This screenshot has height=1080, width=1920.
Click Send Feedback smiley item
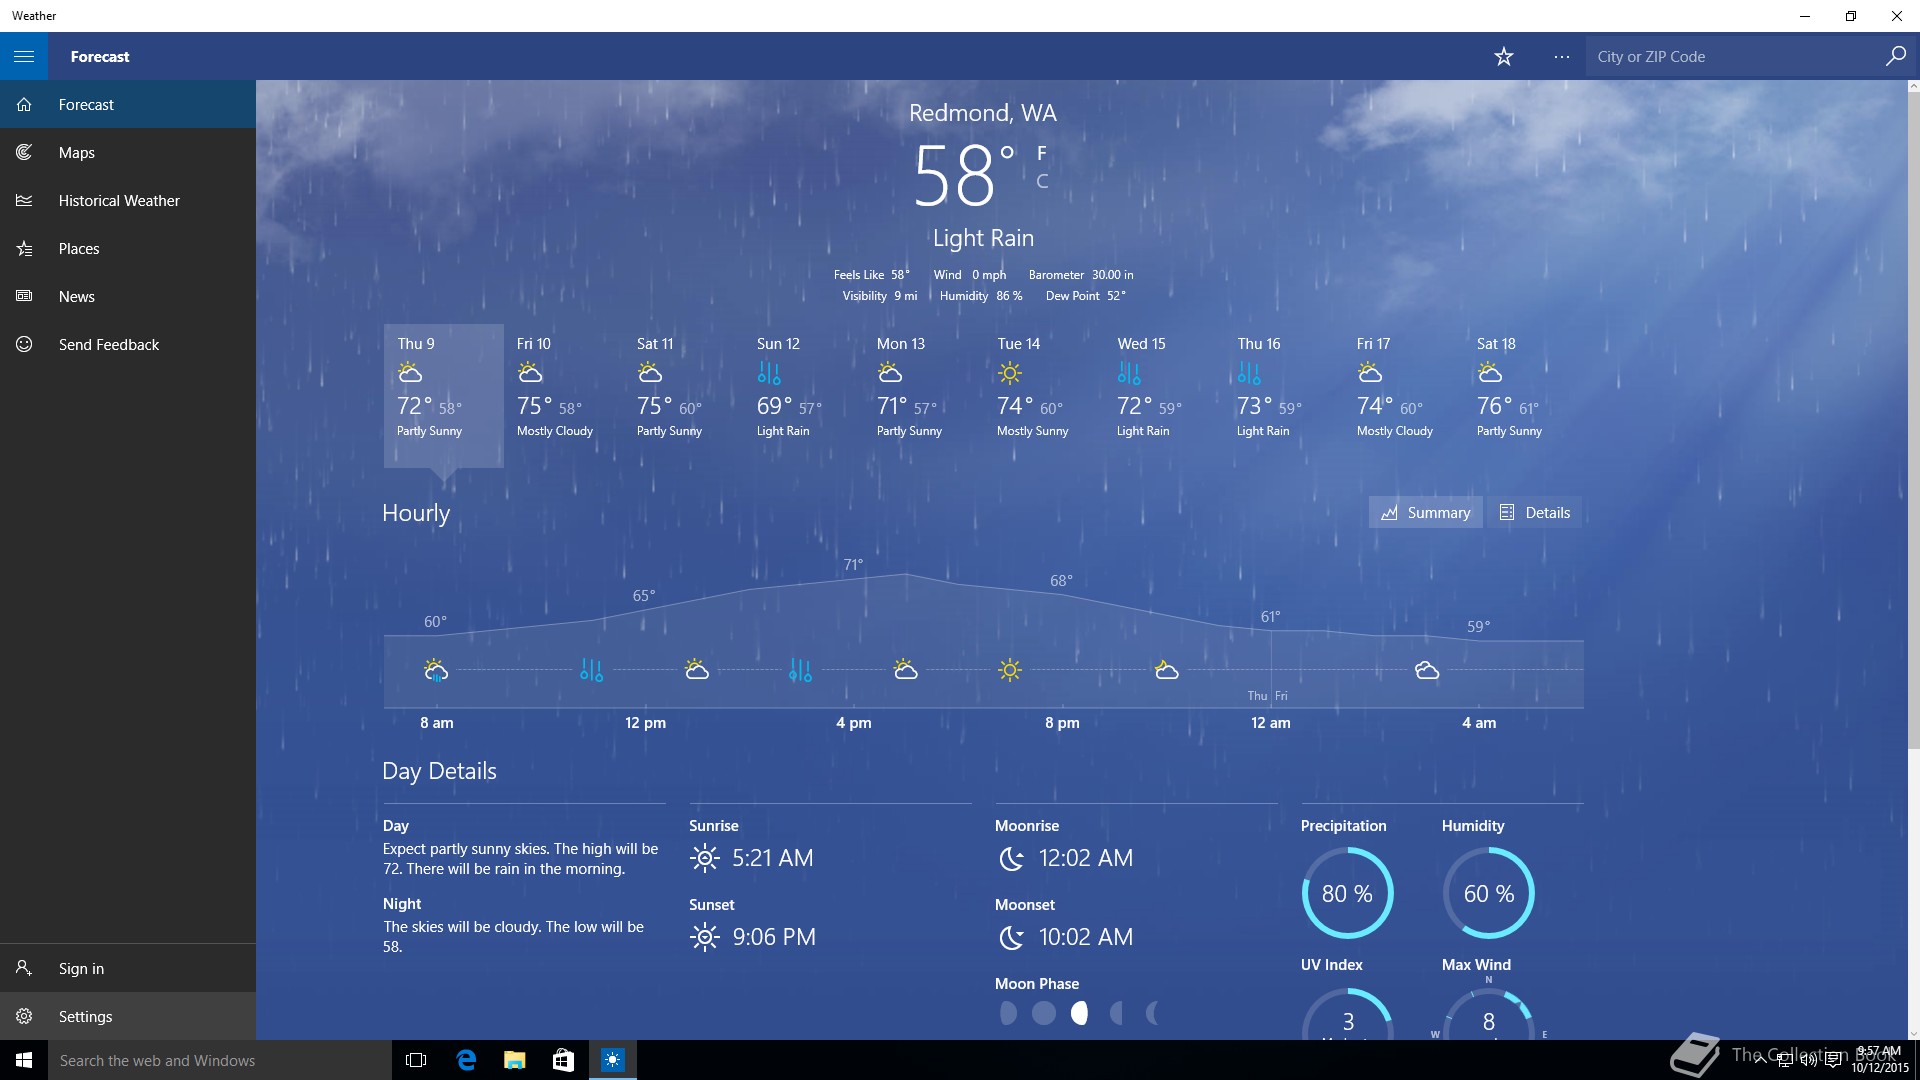pos(108,344)
